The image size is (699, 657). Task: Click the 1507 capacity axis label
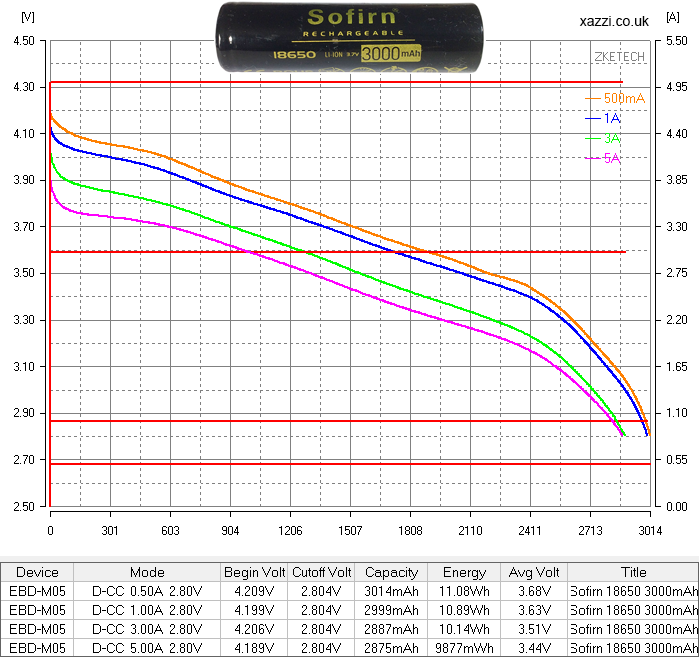click(x=350, y=530)
